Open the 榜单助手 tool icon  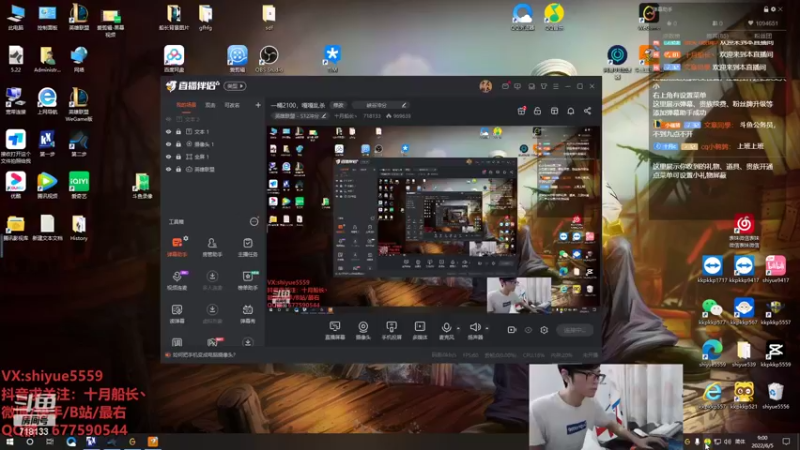247,280
